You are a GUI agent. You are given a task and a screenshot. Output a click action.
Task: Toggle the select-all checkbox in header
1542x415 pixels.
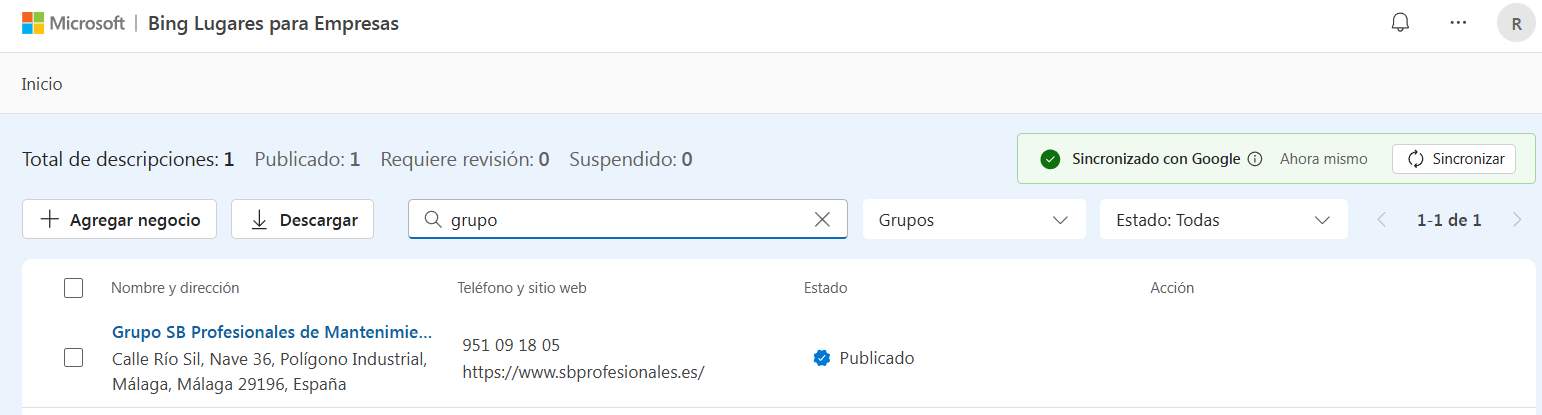(x=73, y=288)
